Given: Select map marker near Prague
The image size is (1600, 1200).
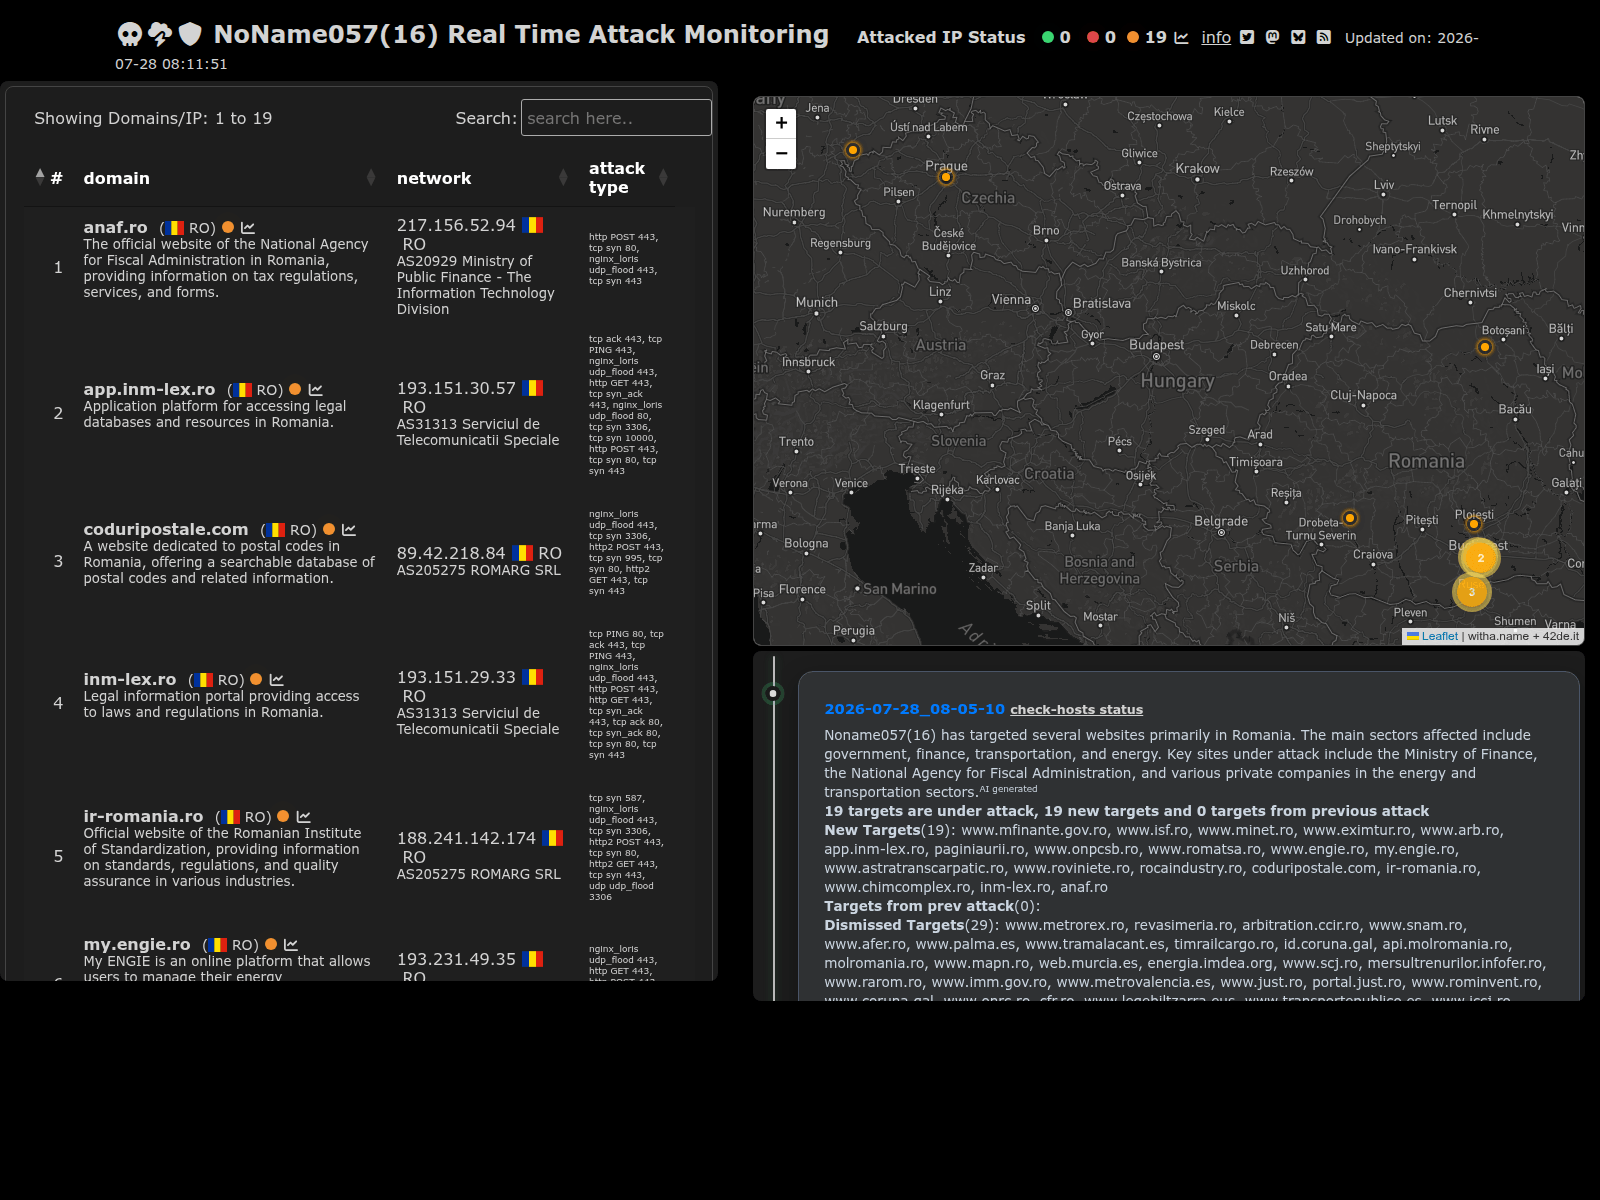Looking at the screenshot, I should pos(946,177).
